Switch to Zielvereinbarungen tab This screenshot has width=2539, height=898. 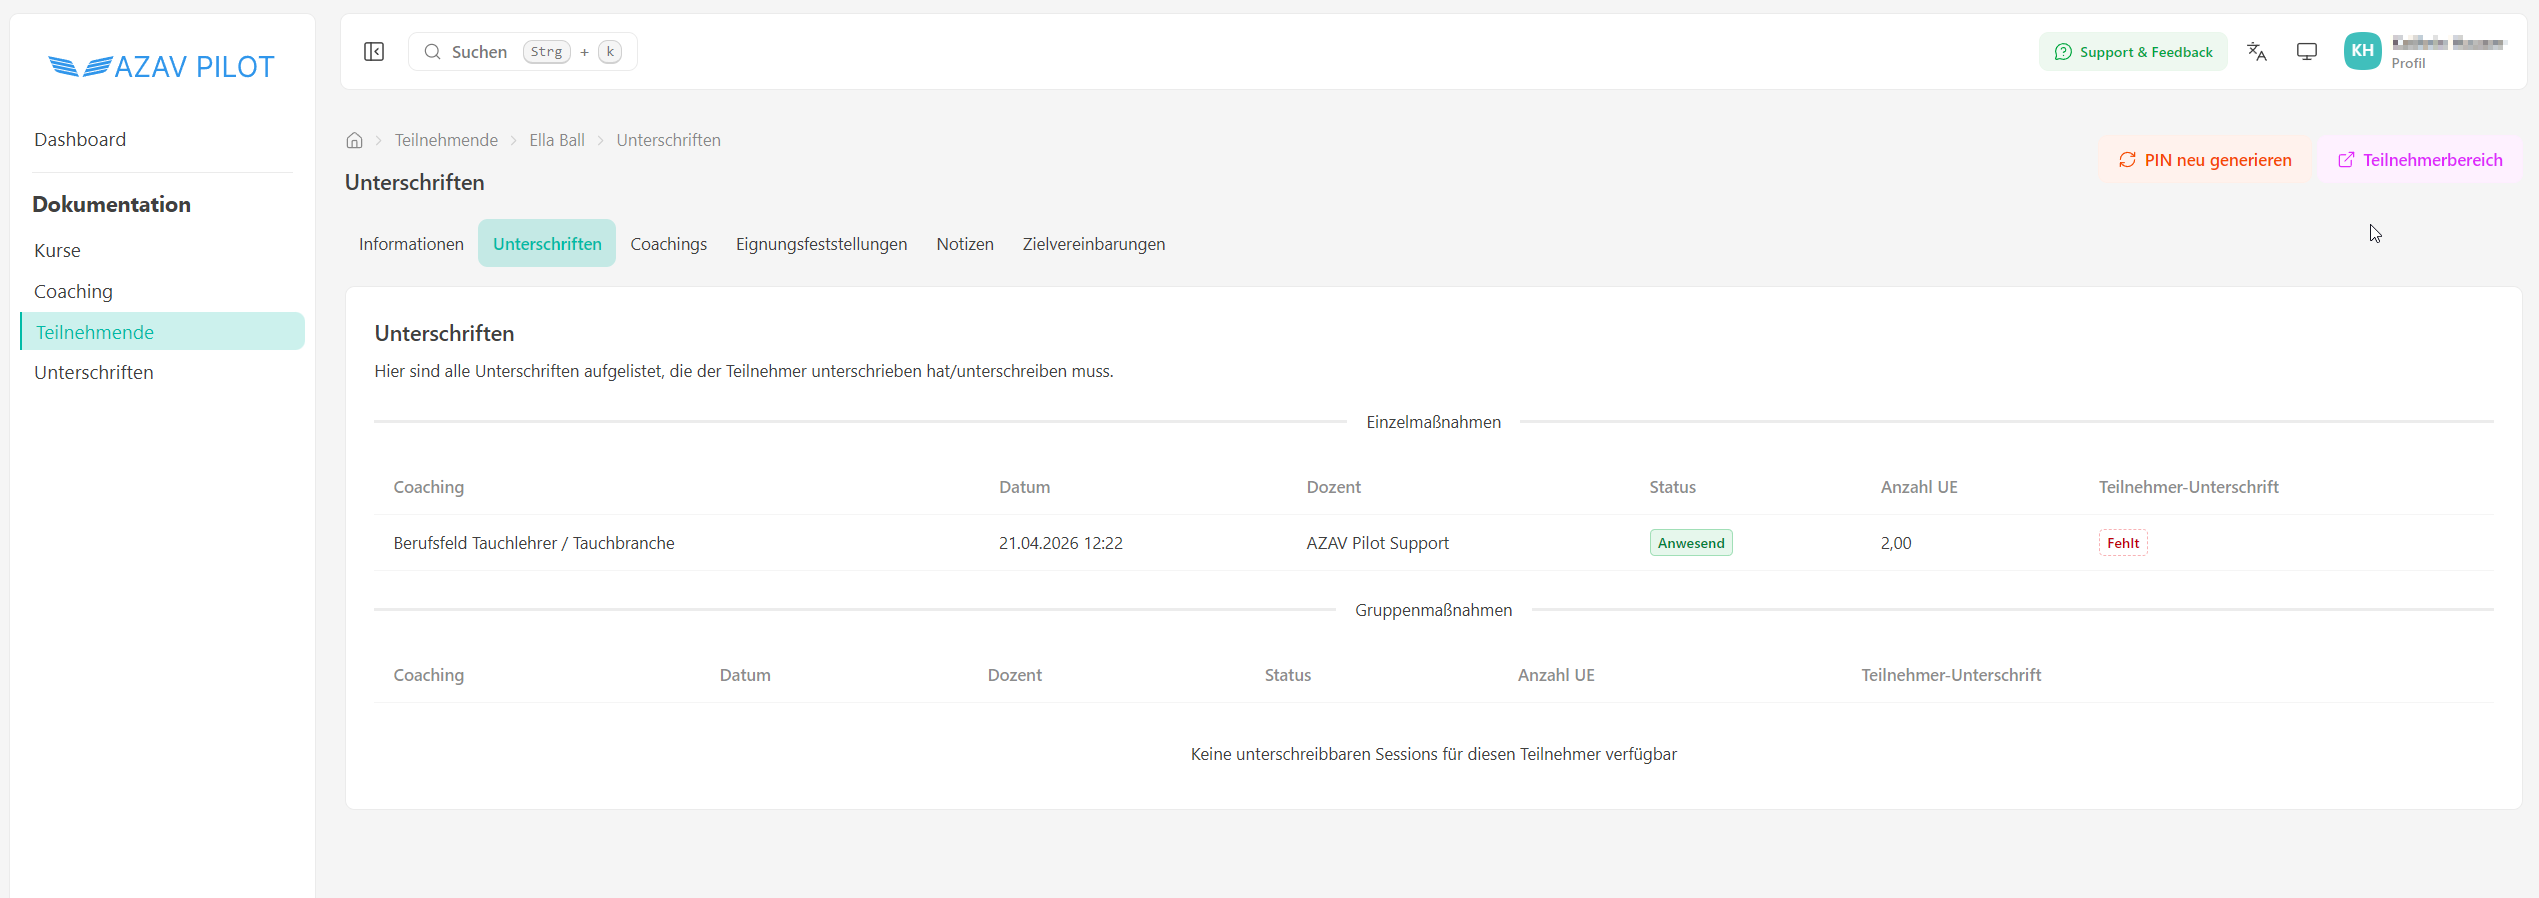[x=1093, y=244]
